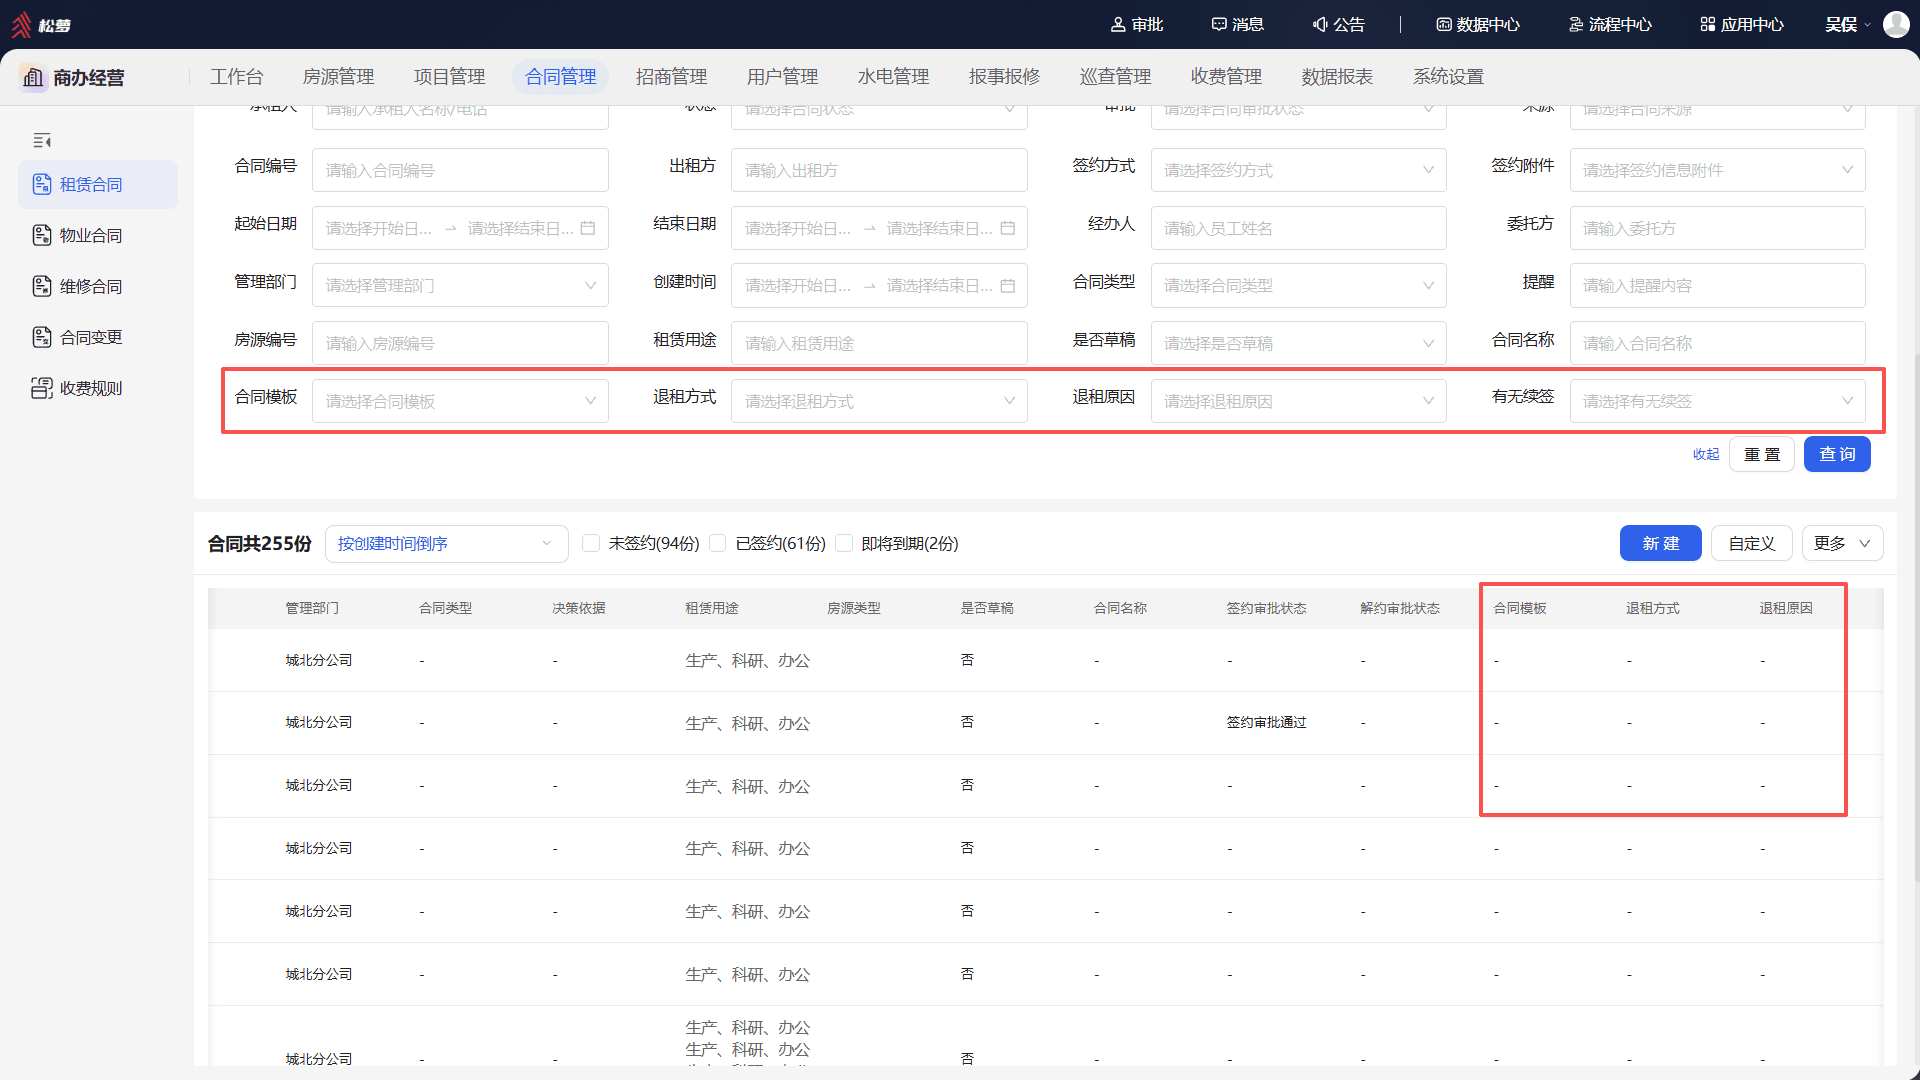The image size is (1920, 1080).
Task: Expand the 更多 dropdown button
Action: tap(1842, 543)
